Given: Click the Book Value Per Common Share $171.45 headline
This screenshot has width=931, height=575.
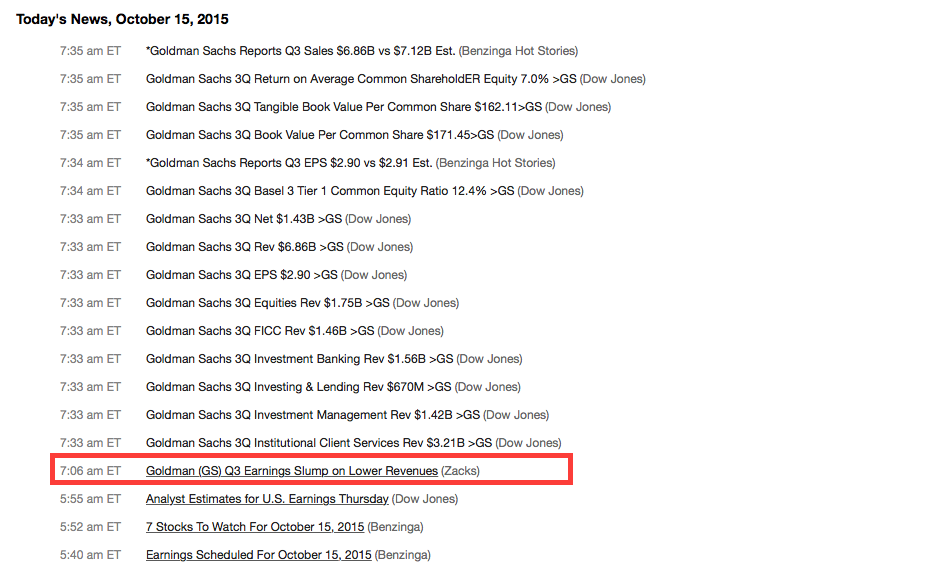Looking at the screenshot, I should (x=320, y=135).
